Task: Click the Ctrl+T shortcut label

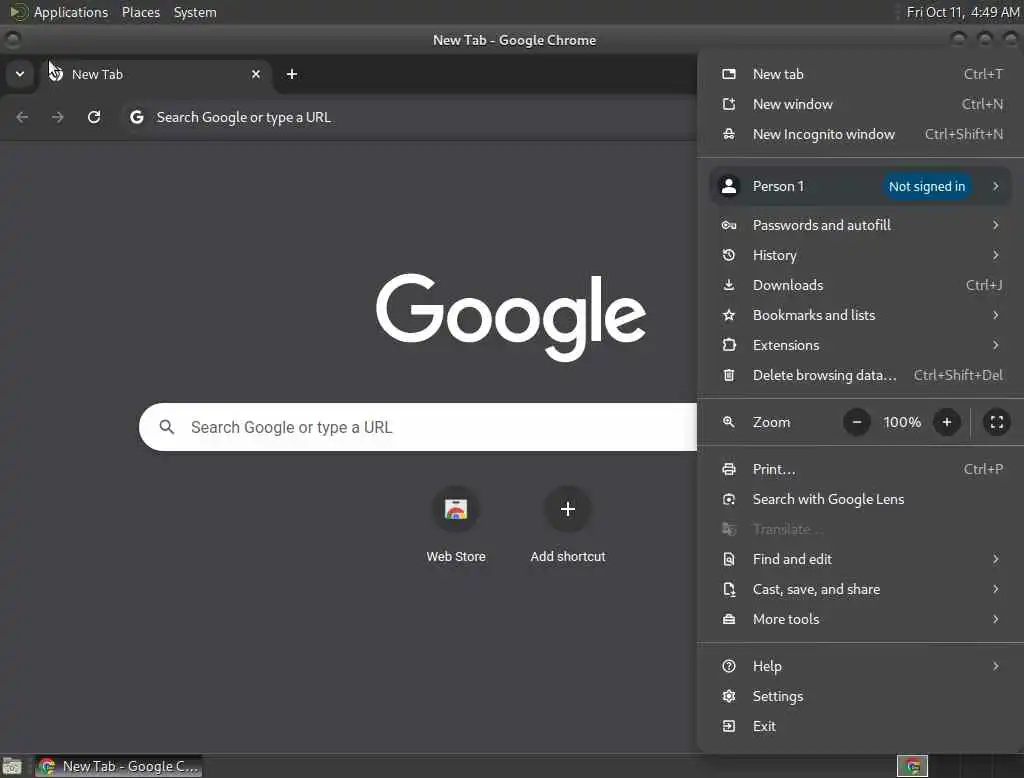Action: click(x=984, y=74)
